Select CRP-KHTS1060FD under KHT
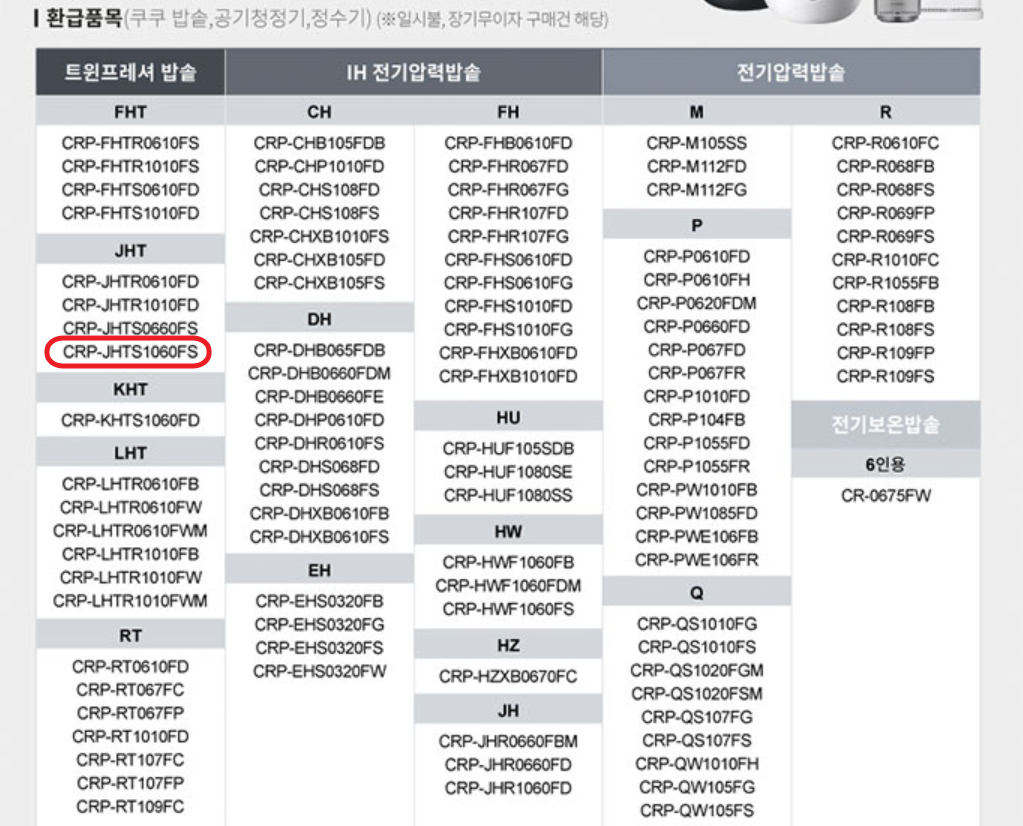The width and height of the screenshot is (1023, 826). click(x=130, y=421)
